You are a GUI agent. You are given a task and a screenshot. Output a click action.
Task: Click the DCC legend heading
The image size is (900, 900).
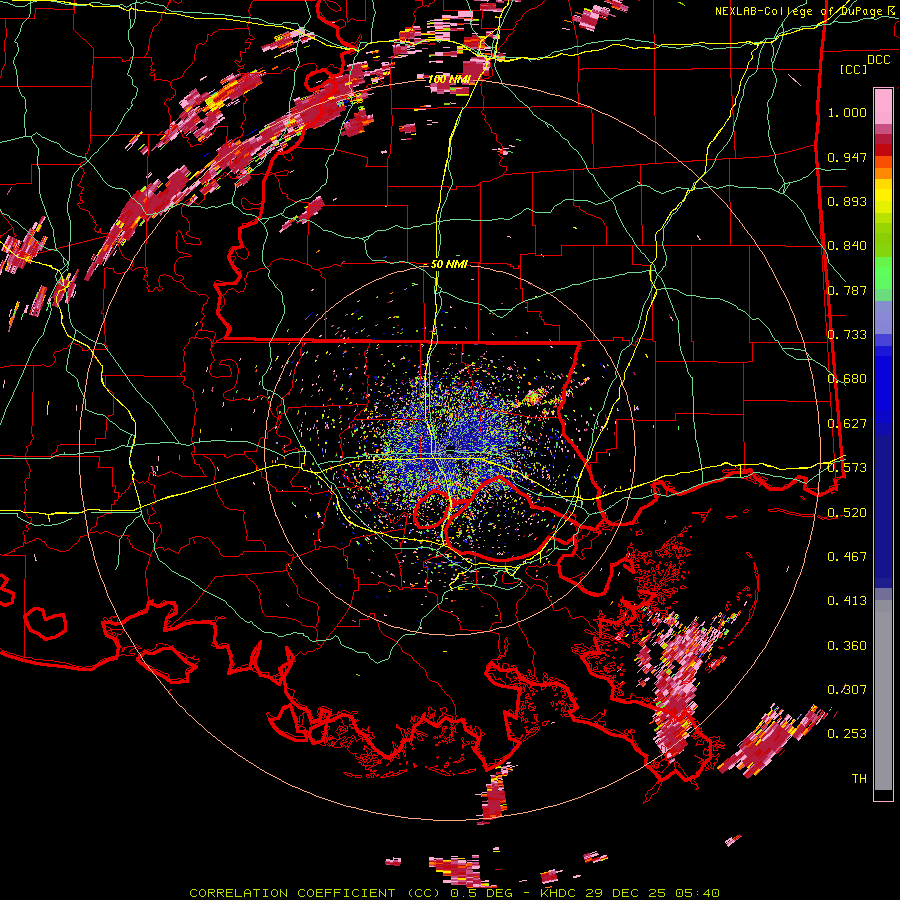click(878, 60)
